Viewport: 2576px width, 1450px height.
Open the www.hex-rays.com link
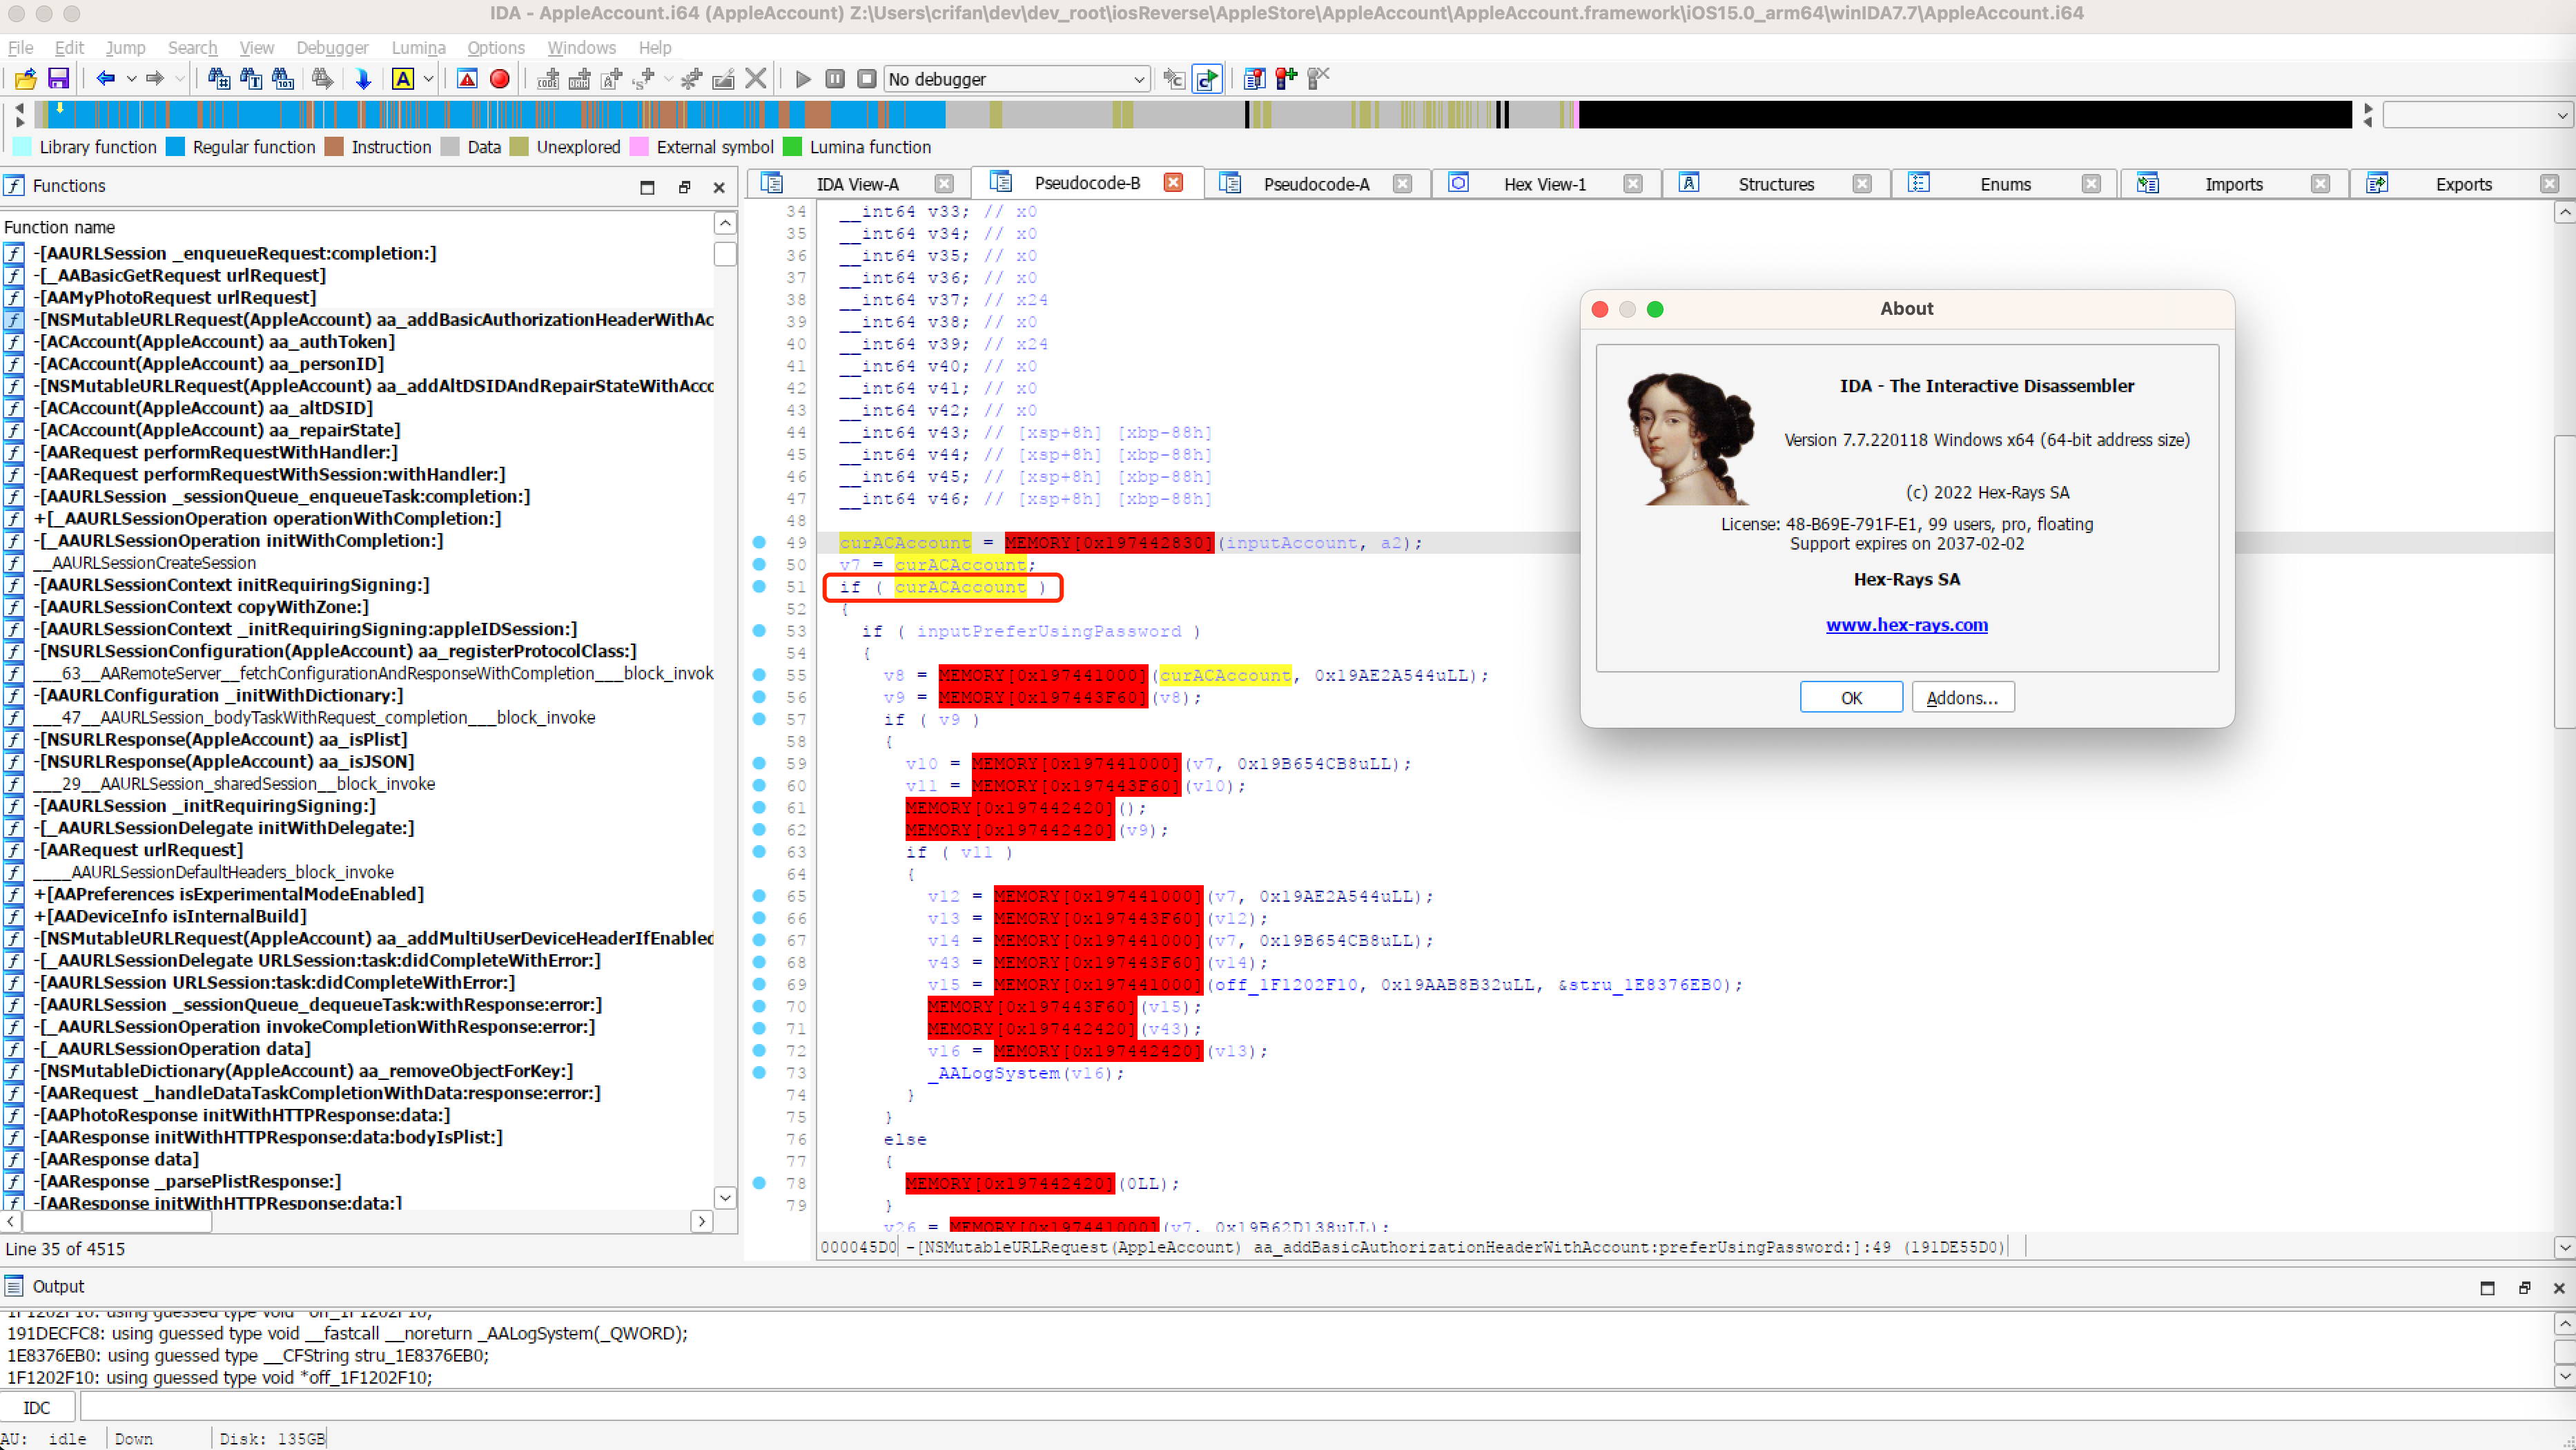tap(1906, 625)
